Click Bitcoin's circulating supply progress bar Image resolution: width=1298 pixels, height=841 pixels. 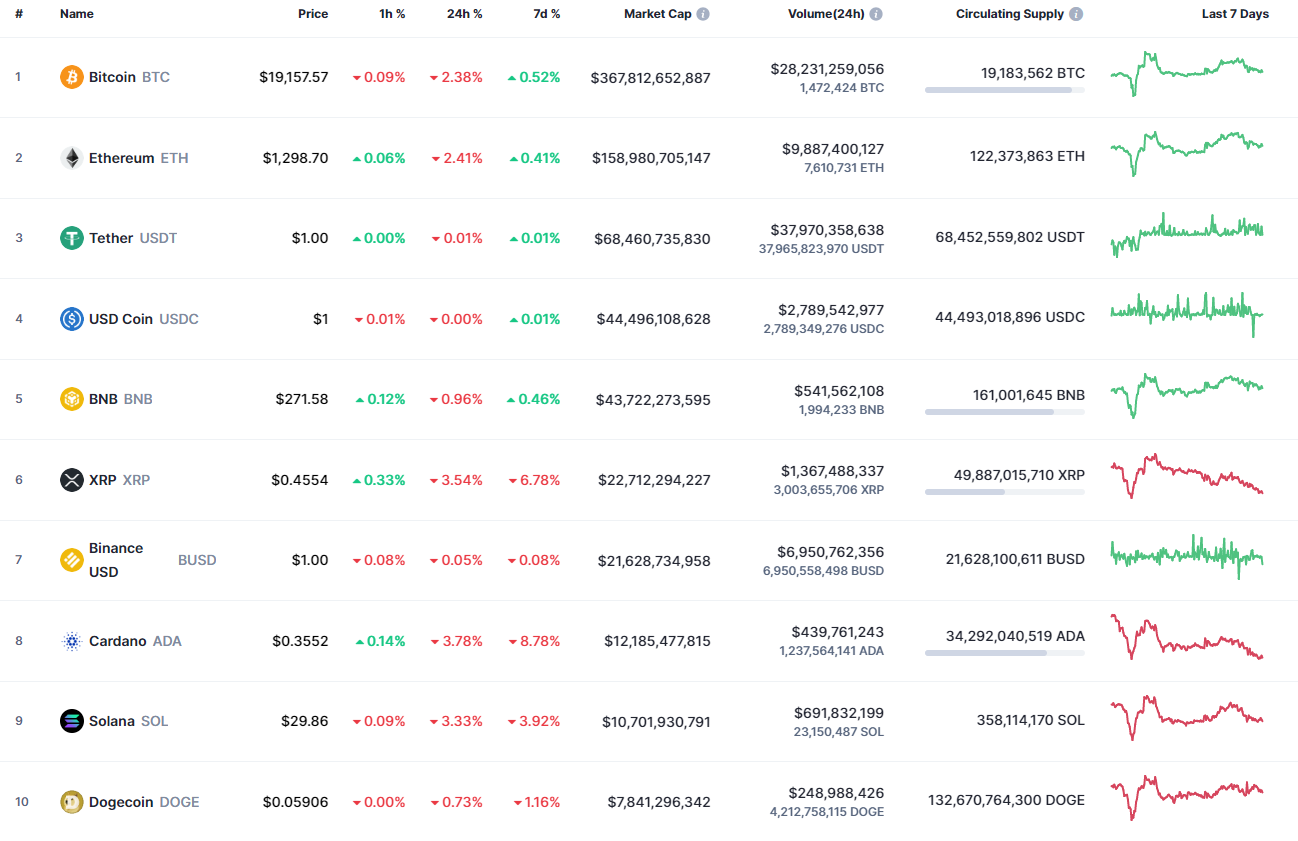[x=1004, y=90]
